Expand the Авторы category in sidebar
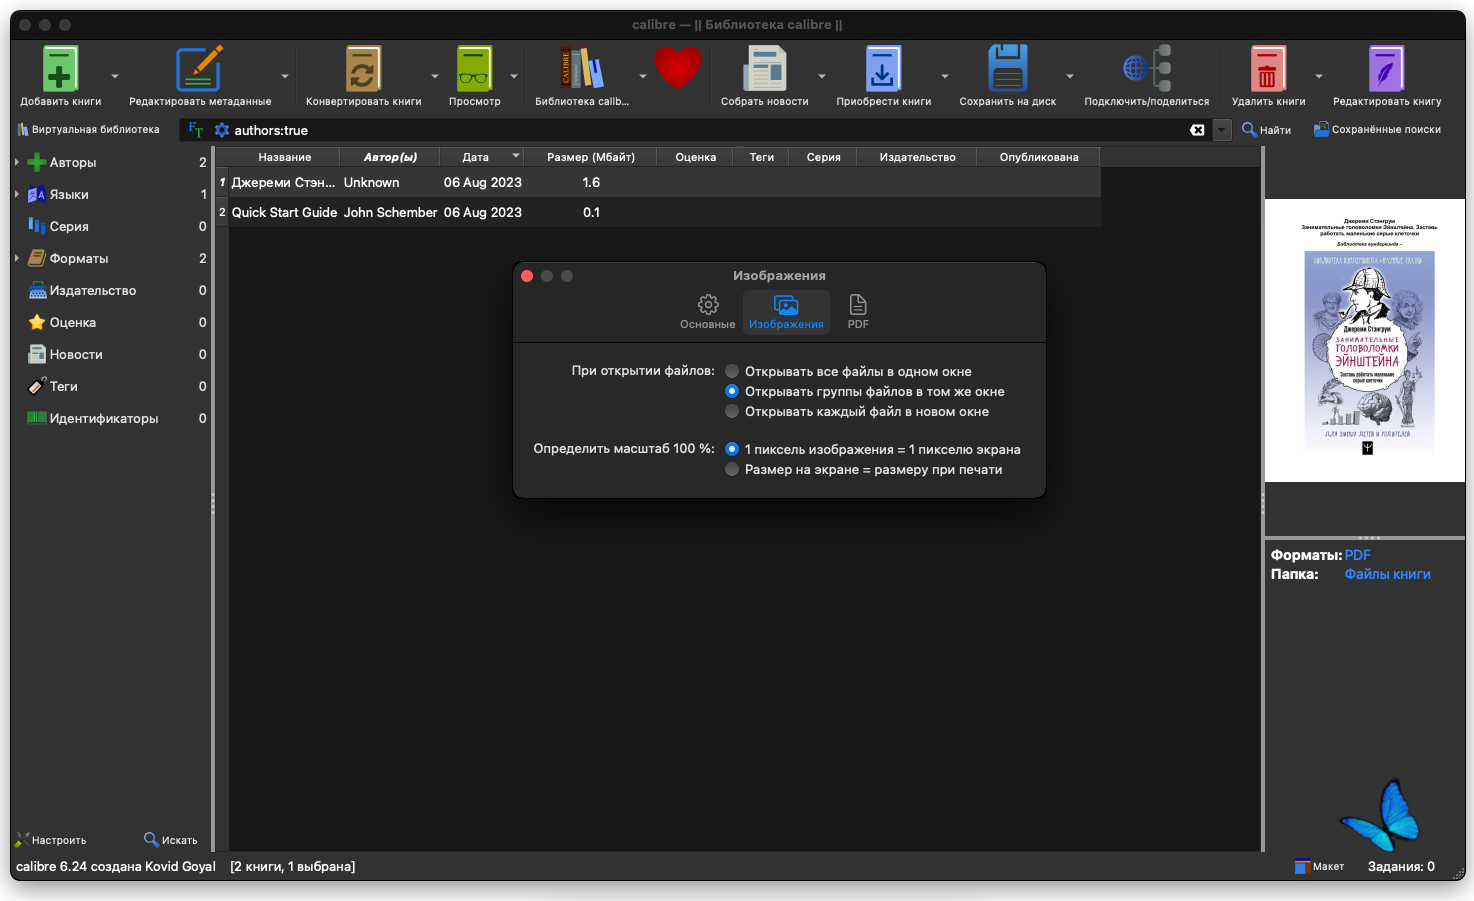The width and height of the screenshot is (1474, 901). [17, 162]
